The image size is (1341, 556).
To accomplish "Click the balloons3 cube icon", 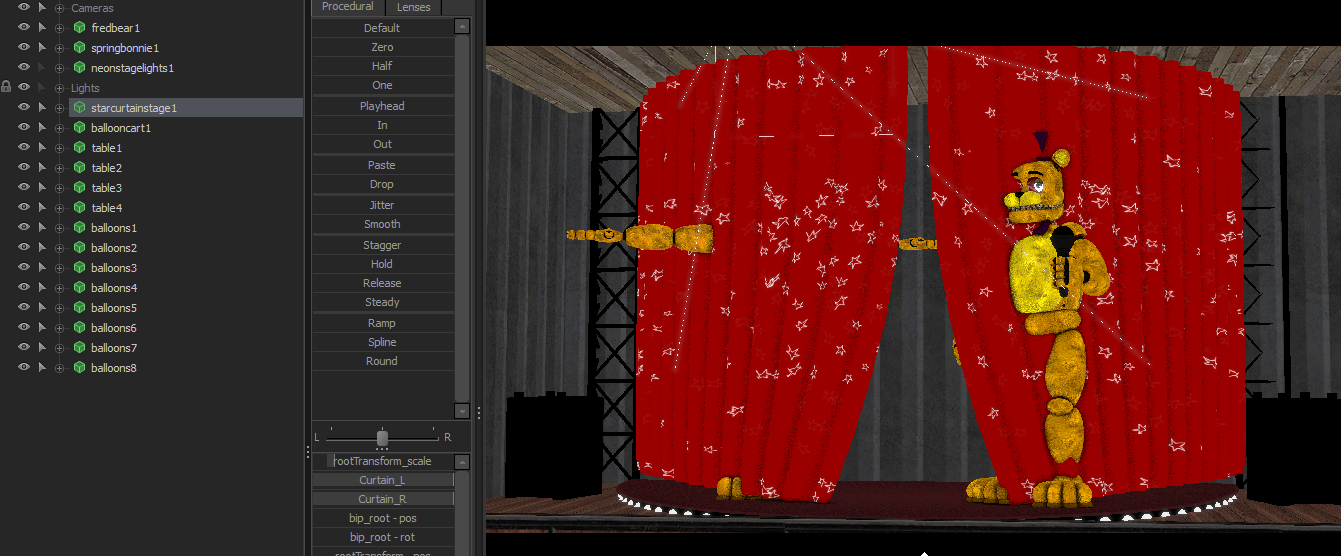I will pos(79,268).
